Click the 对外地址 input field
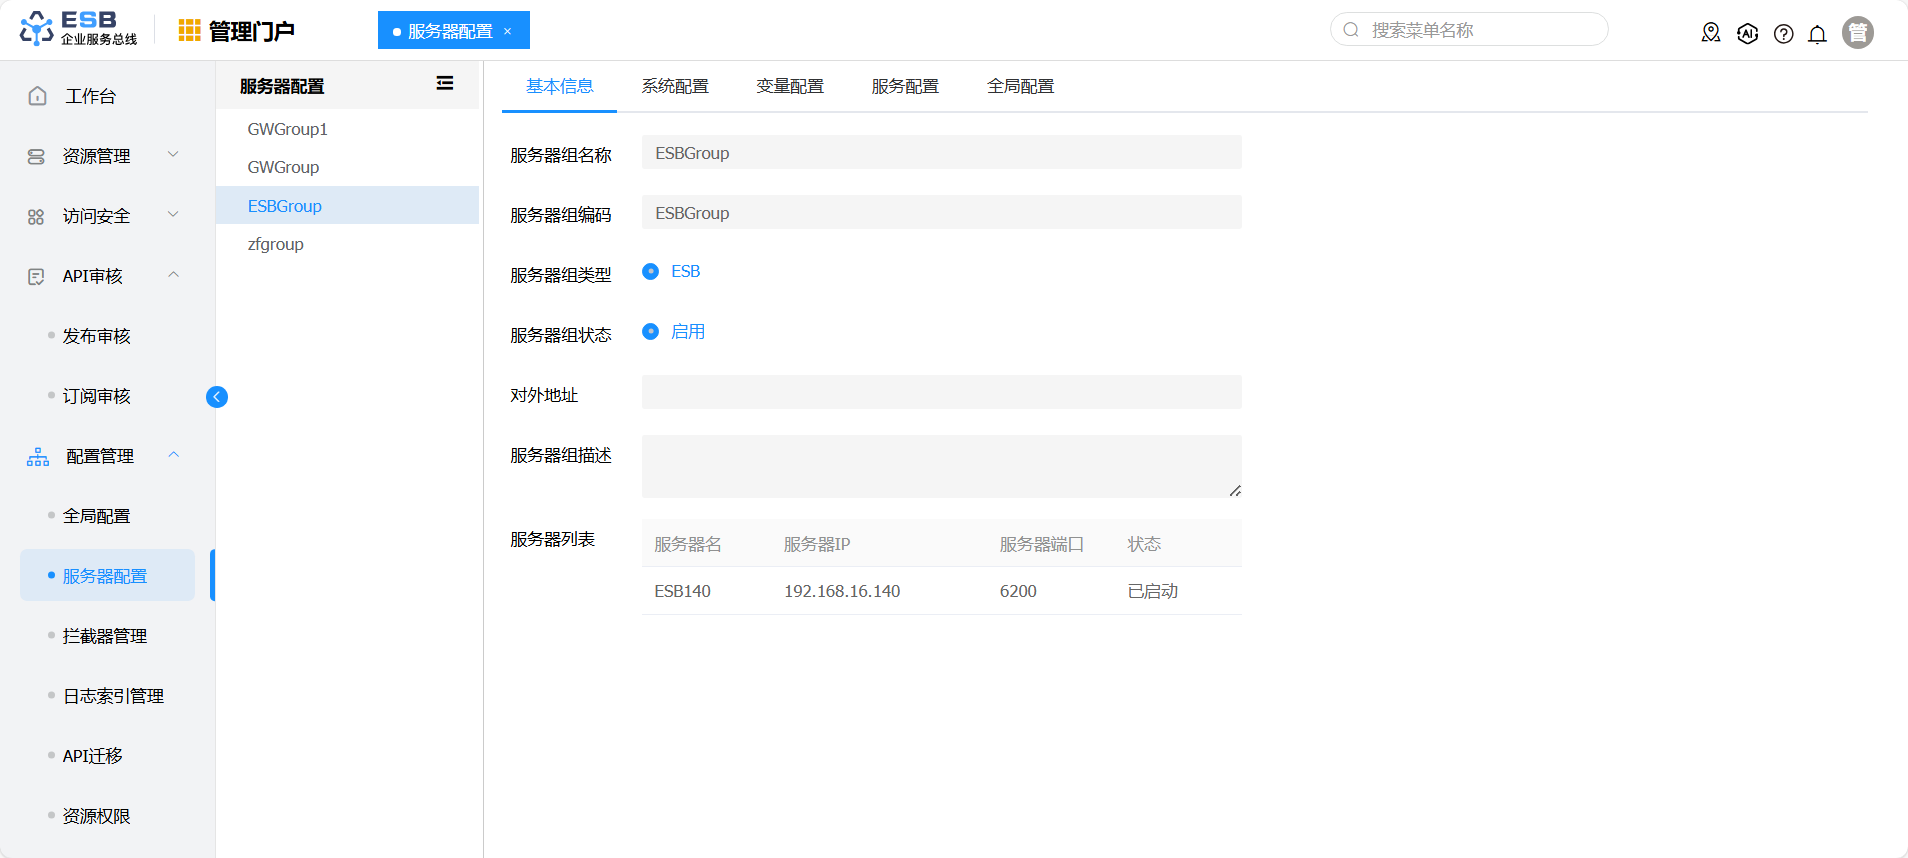The image size is (1908, 858). coord(941,392)
